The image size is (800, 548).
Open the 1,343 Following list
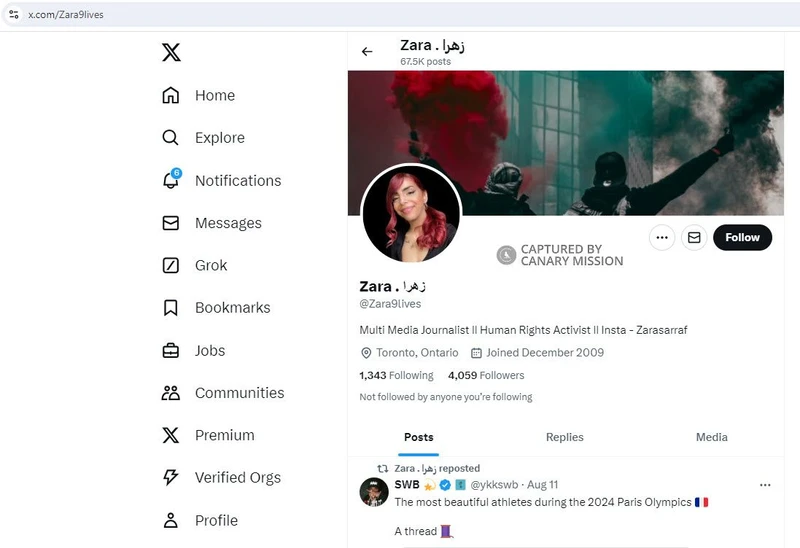(396, 376)
